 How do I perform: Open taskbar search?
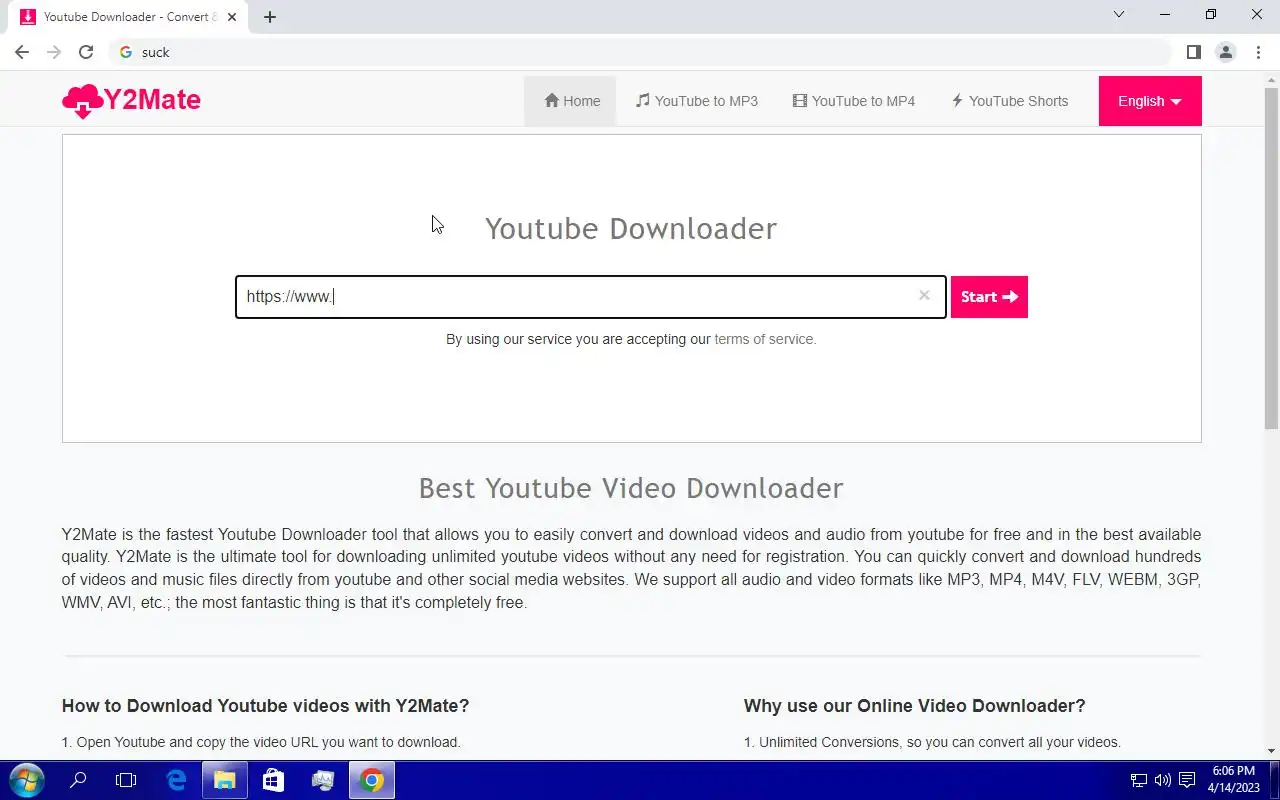click(x=78, y=780)
